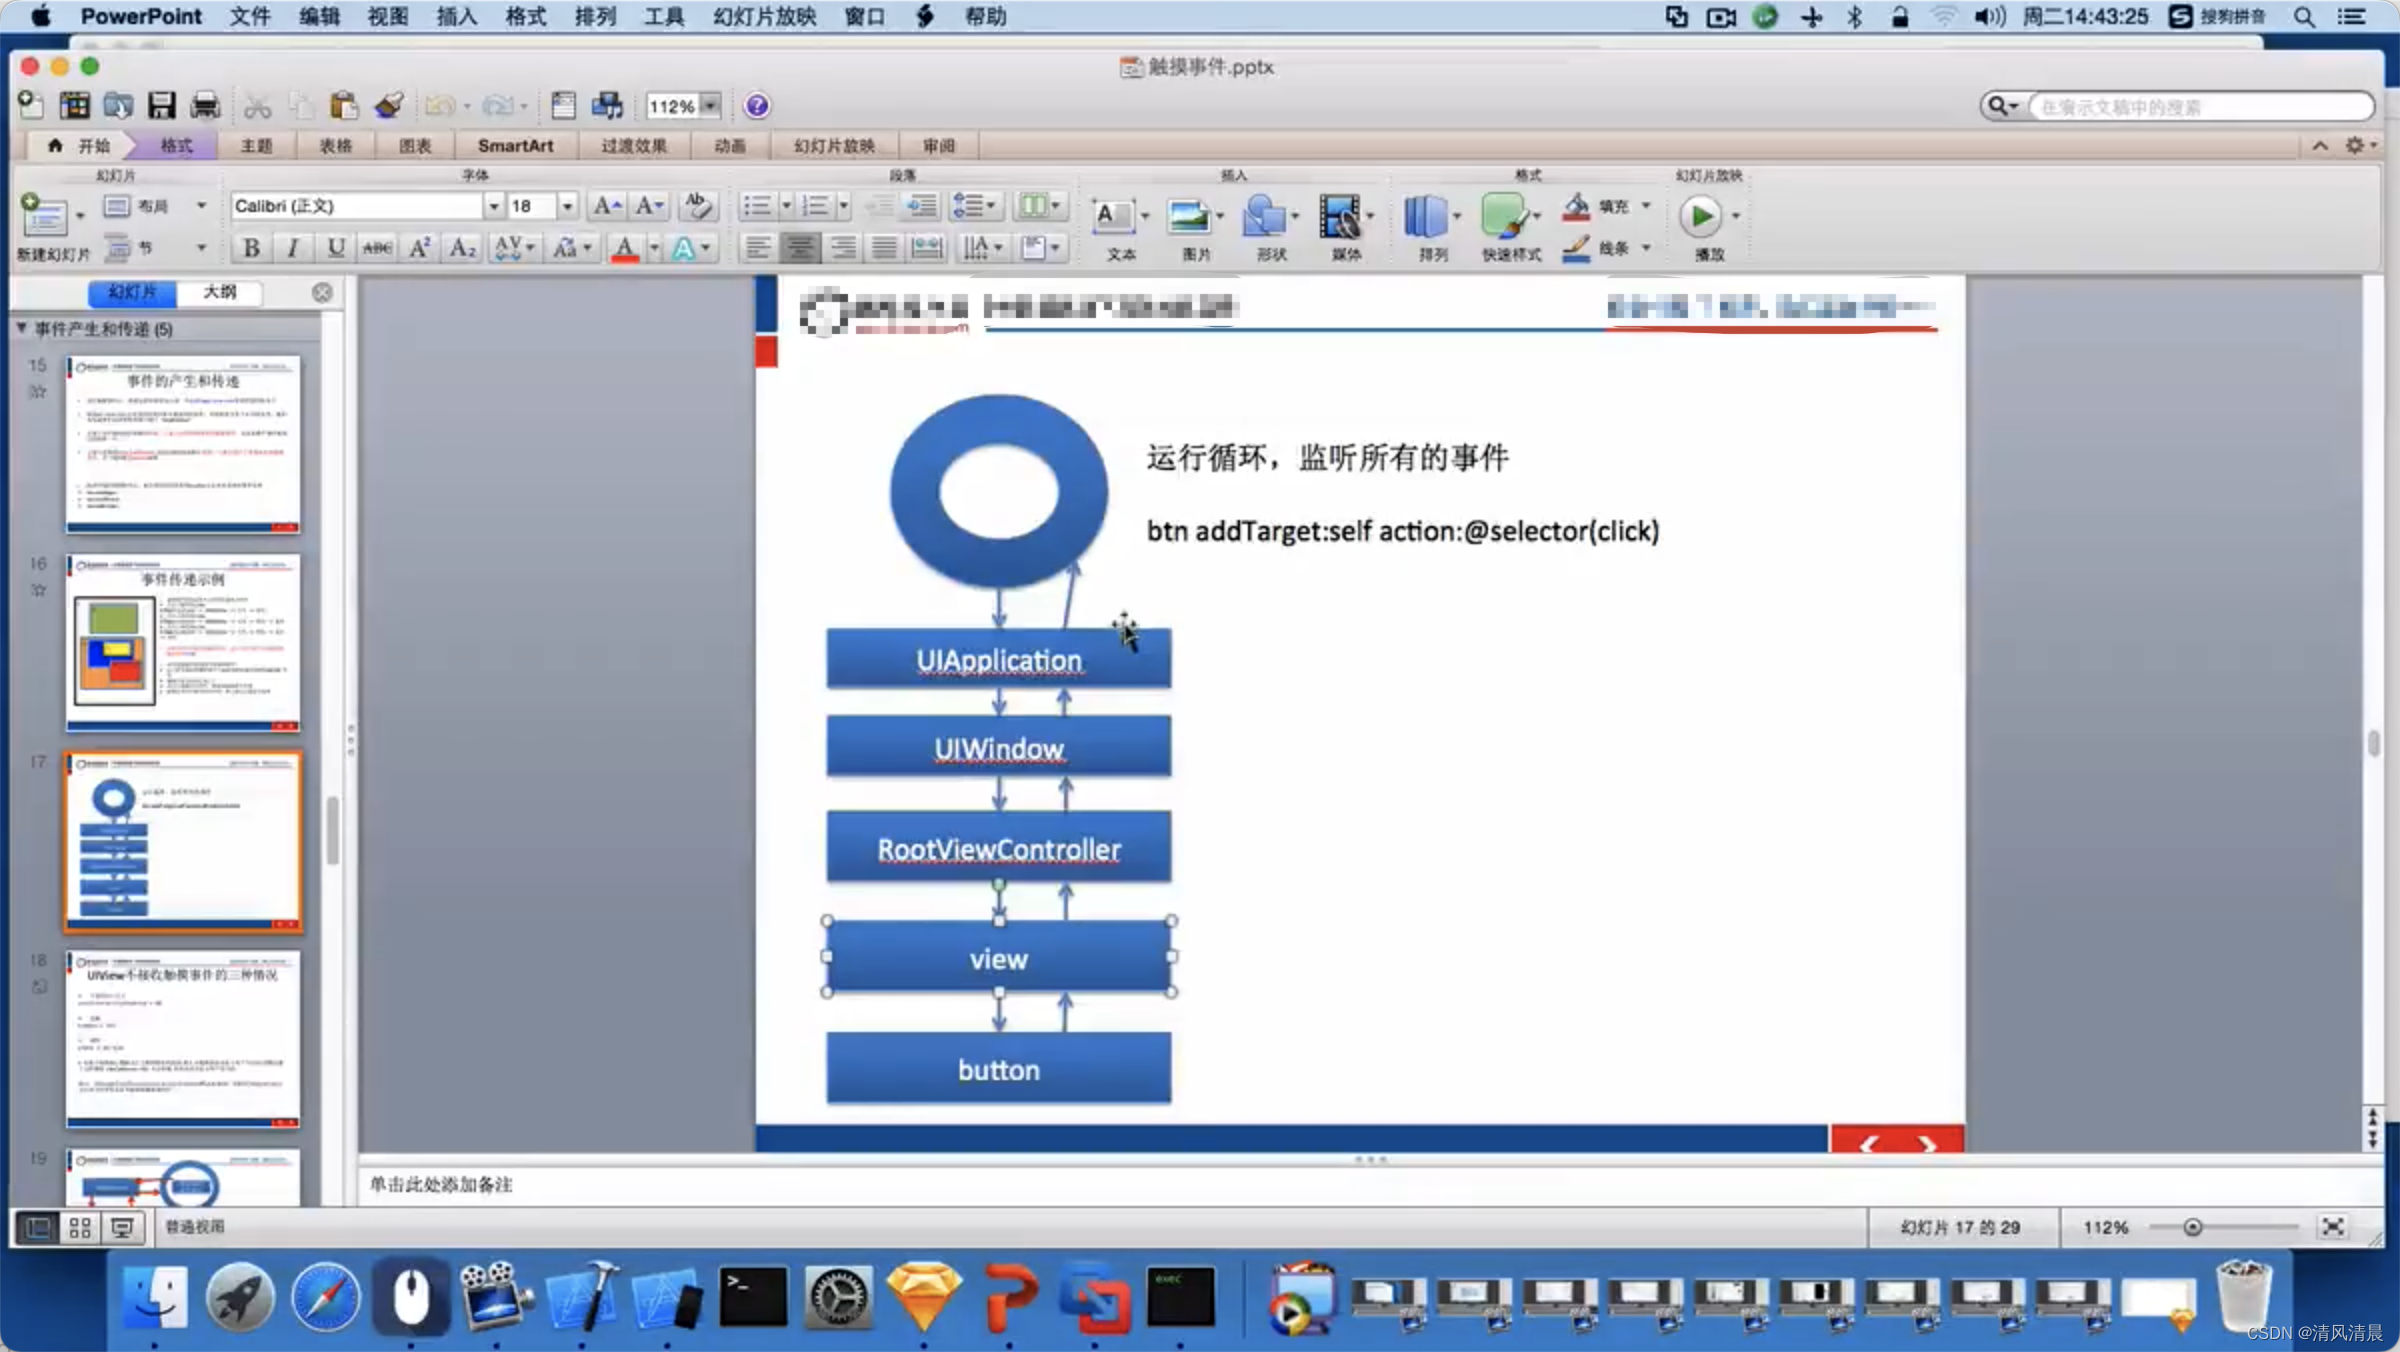Align text right
Viewport: 2400px width, 1352px height.
coord(843,247)
